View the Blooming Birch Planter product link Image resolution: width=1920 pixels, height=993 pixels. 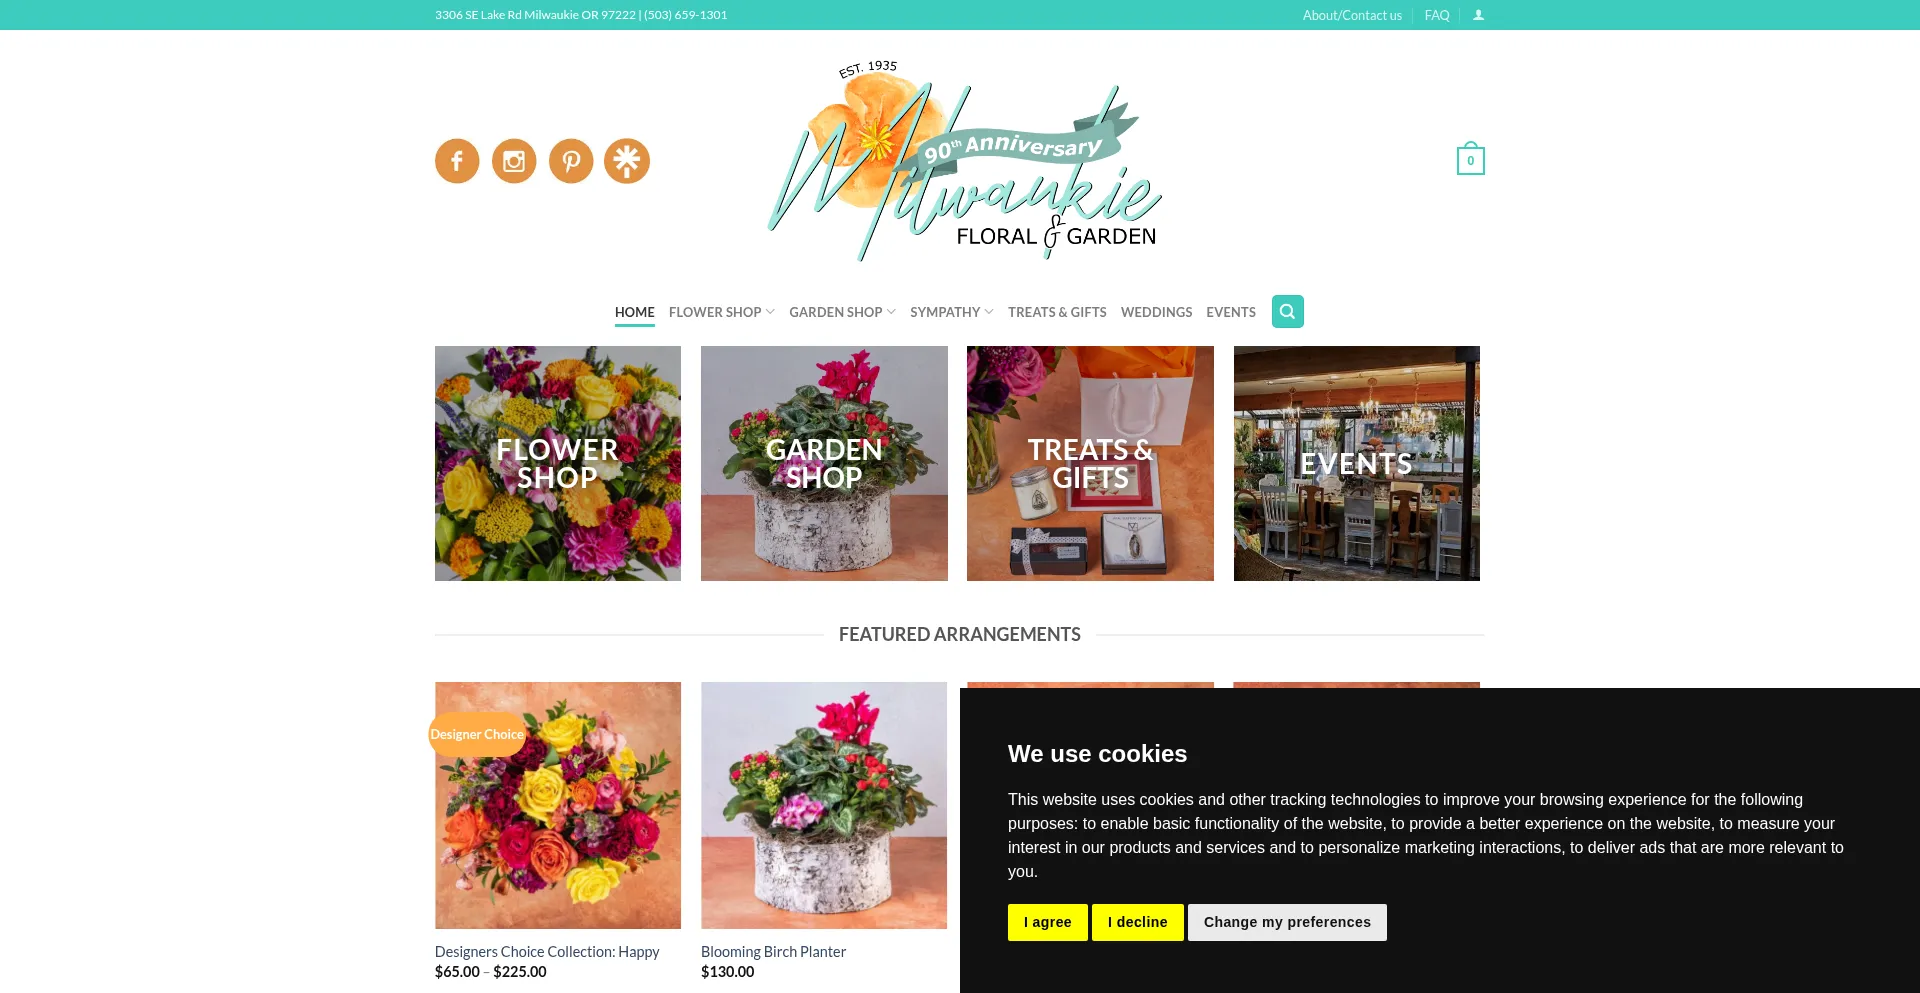(773, 952)
